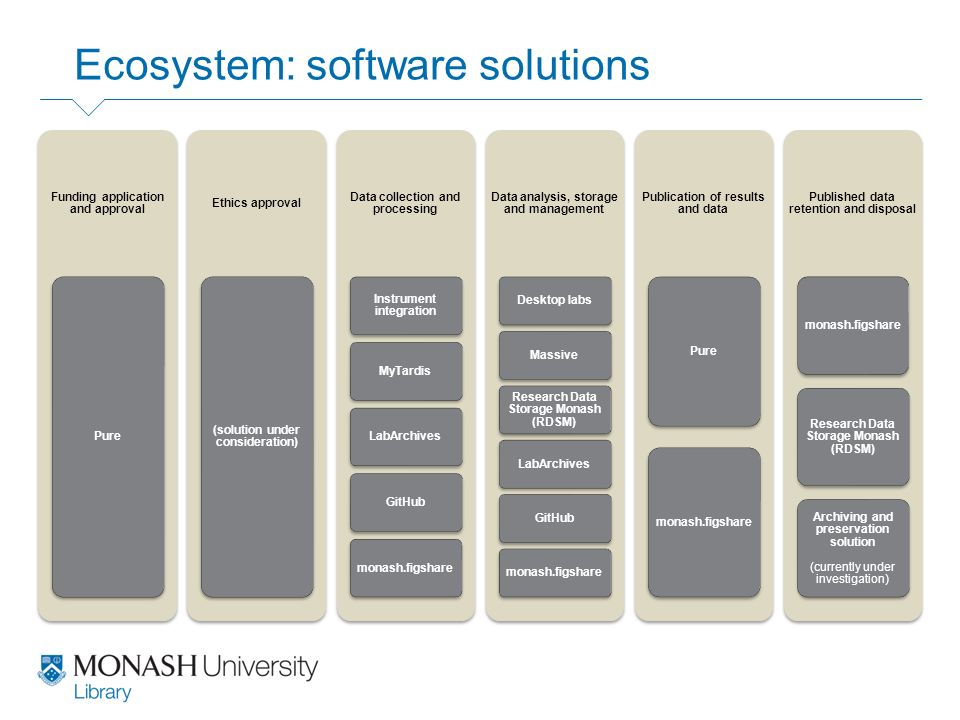Select the Pure box under Funding application
Screen dimensions: 960x720
tap(108, 437)
